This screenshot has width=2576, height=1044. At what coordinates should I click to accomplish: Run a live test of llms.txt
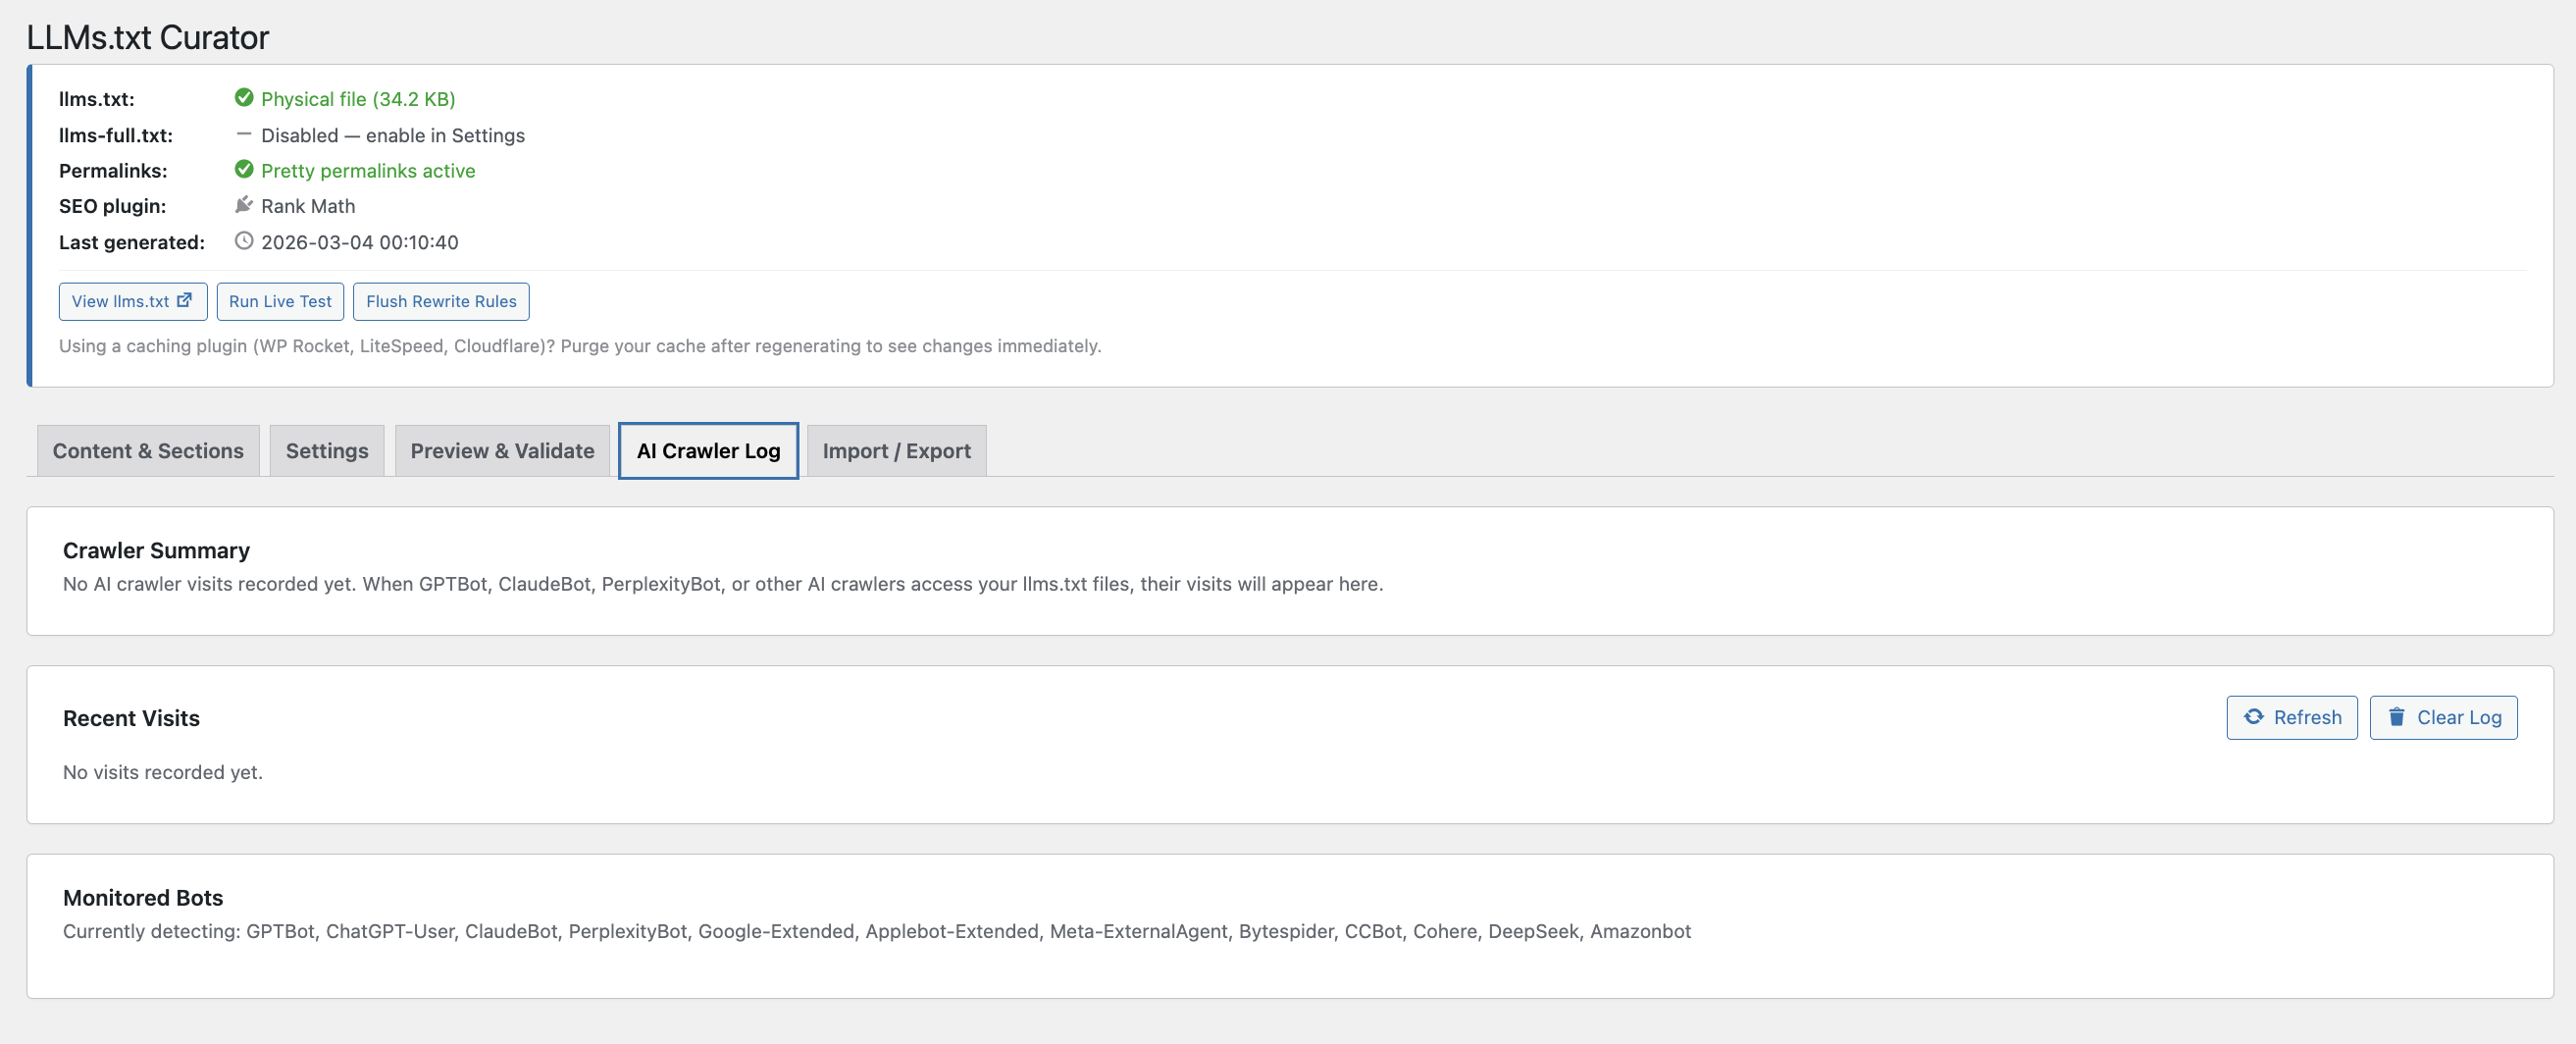click(x=279, y=300)
